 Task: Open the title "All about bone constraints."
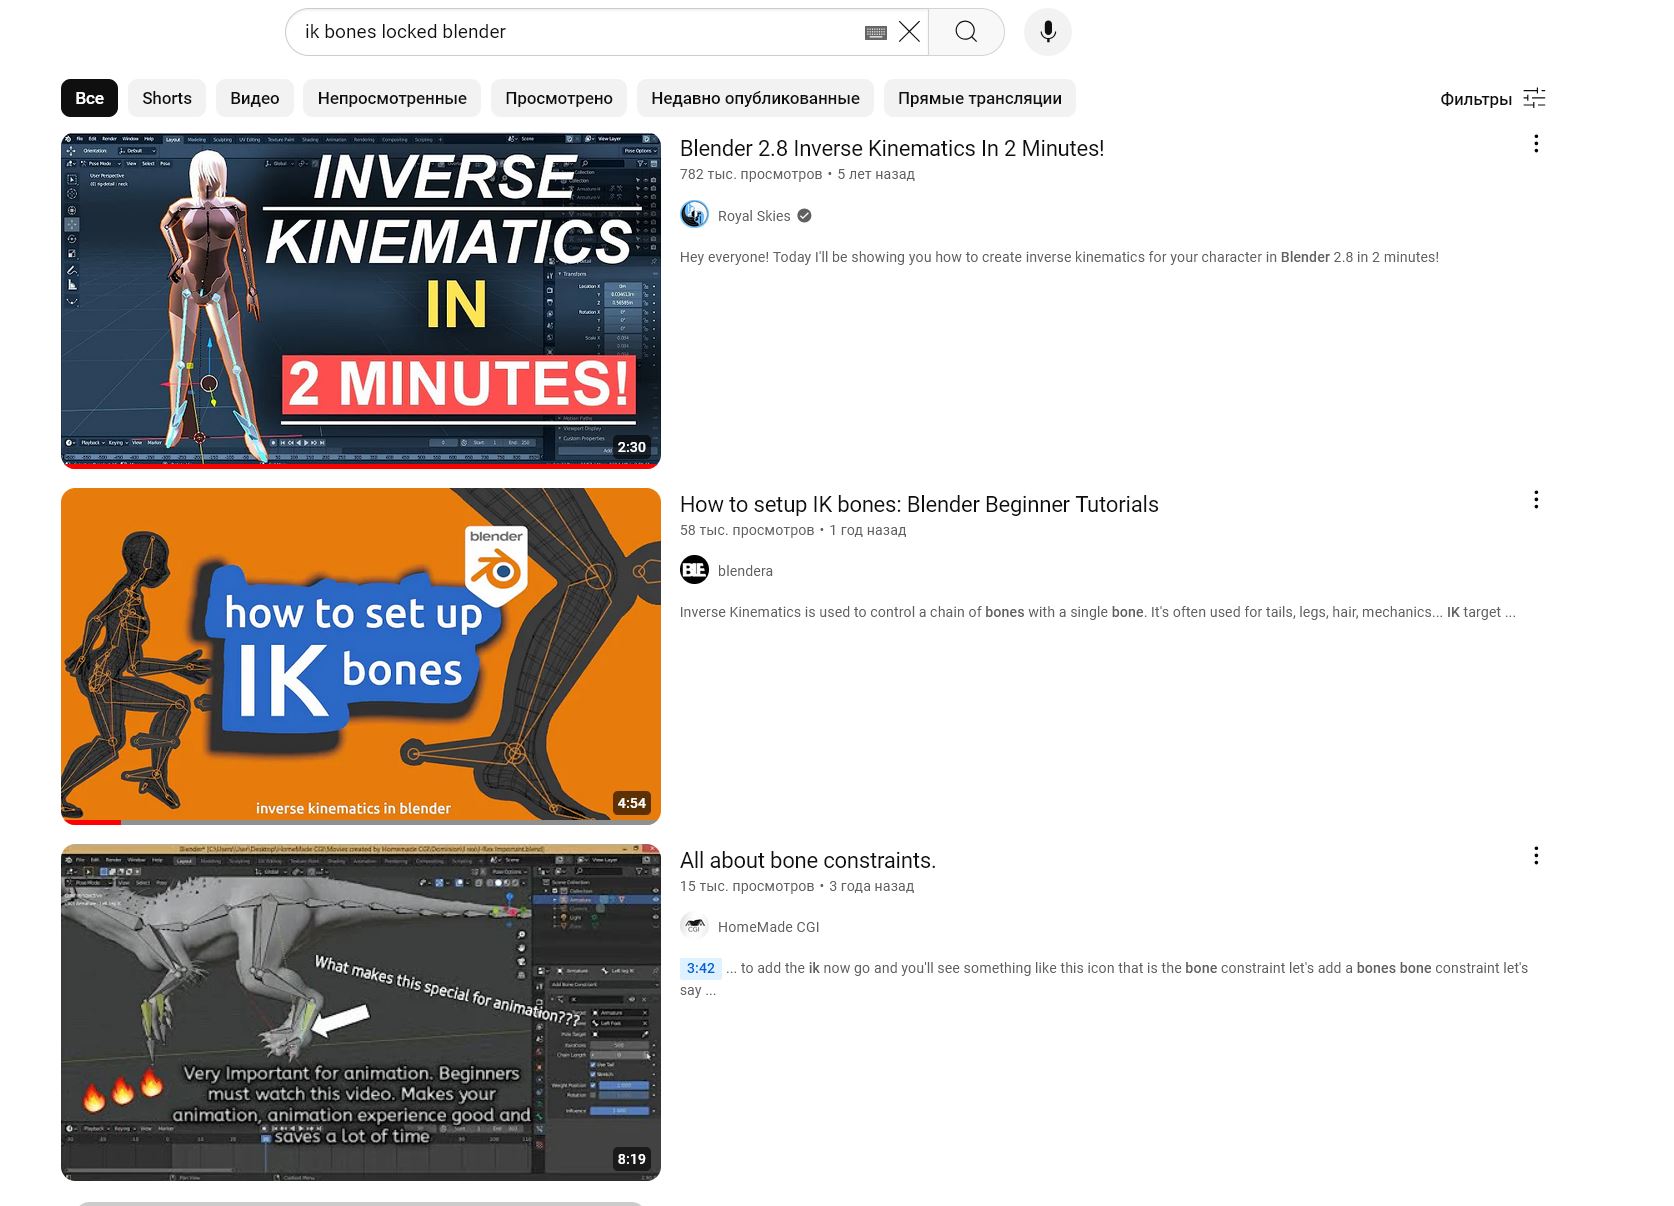[x=808, y=860]
